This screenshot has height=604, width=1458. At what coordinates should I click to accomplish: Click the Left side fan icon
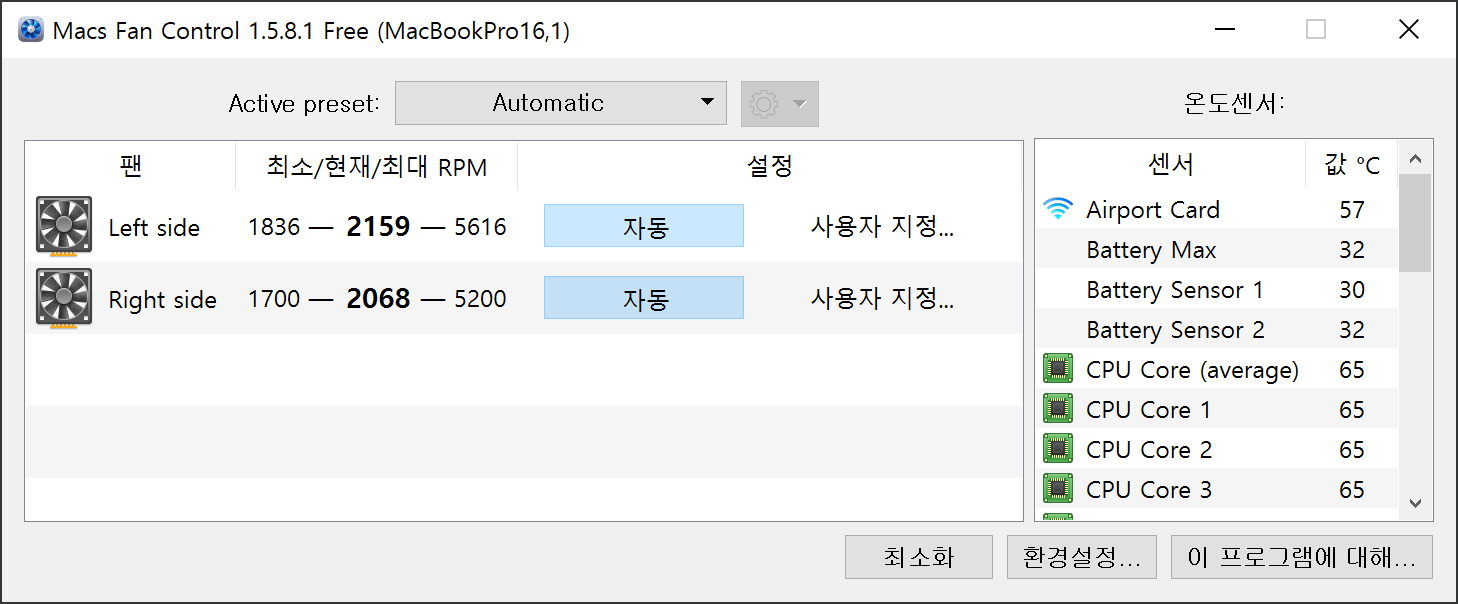[64, 225]
